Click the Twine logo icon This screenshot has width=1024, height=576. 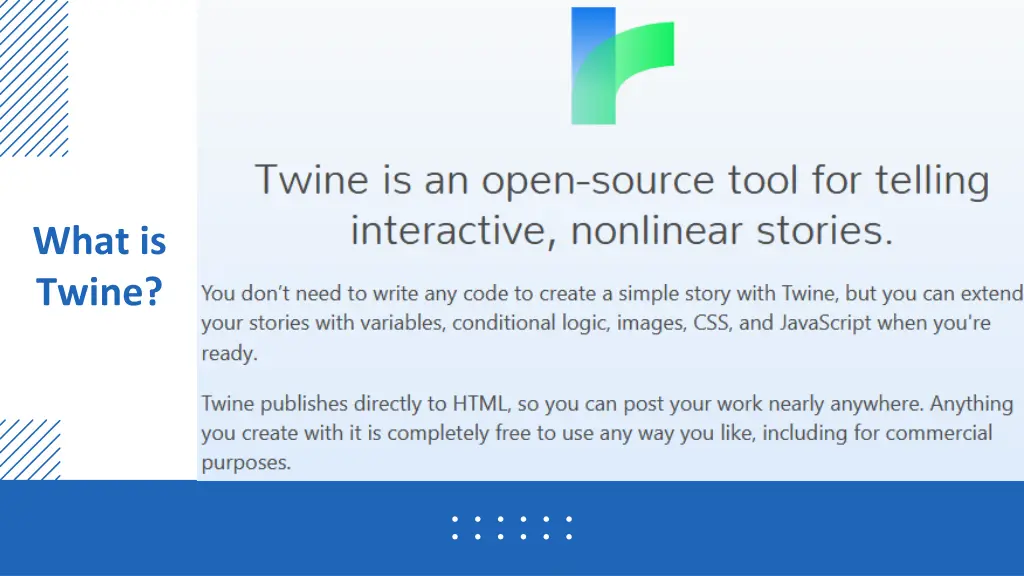tap(622, 65)
